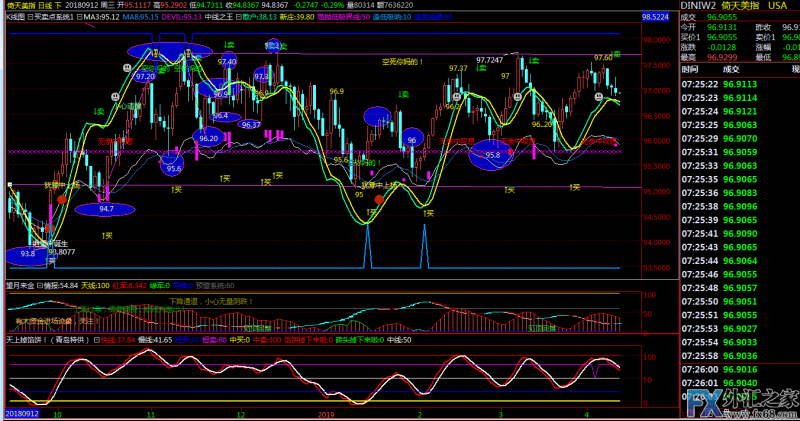
Task: Click the K线图 label in main chart header
Action: point(15,17)
